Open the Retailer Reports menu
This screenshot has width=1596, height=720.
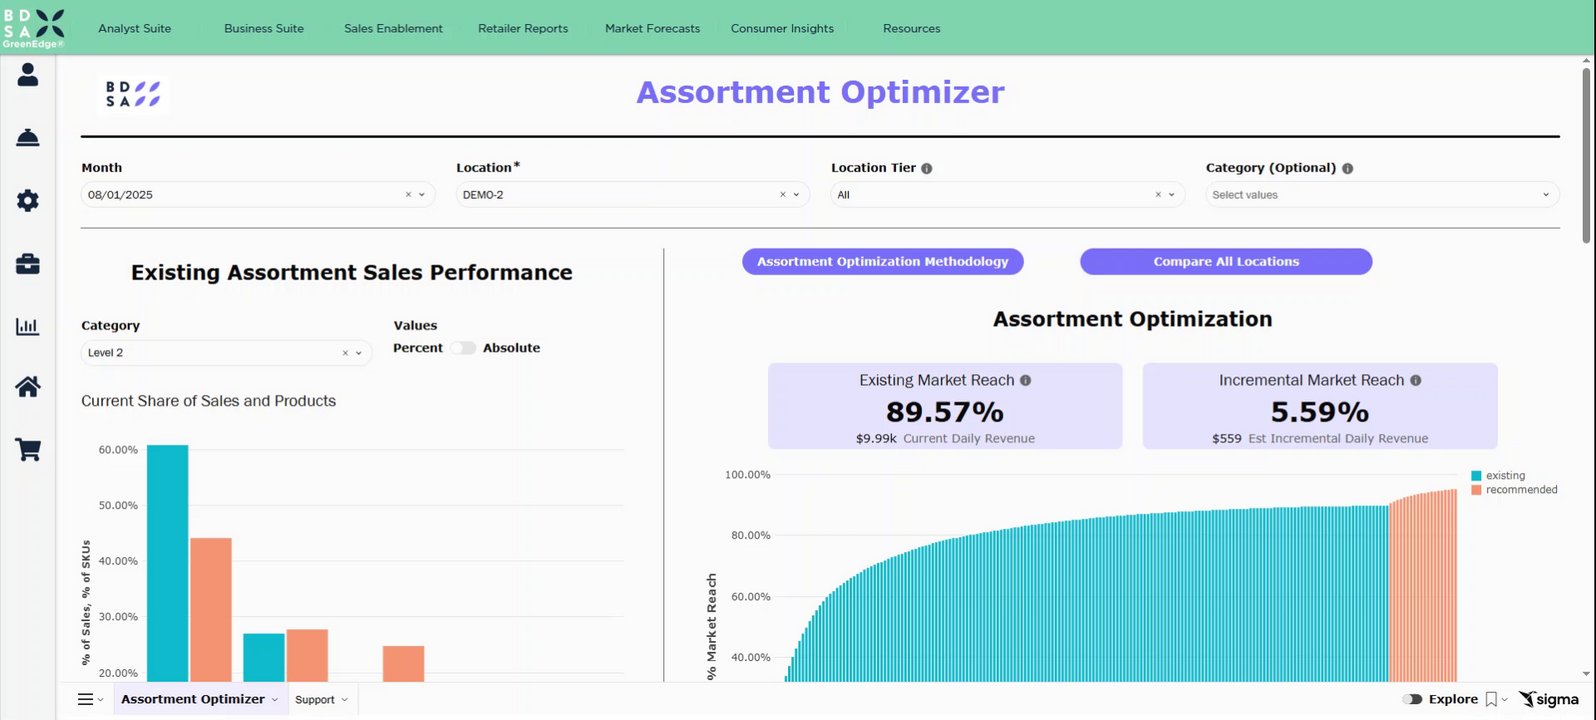click(x=523, y=29)
